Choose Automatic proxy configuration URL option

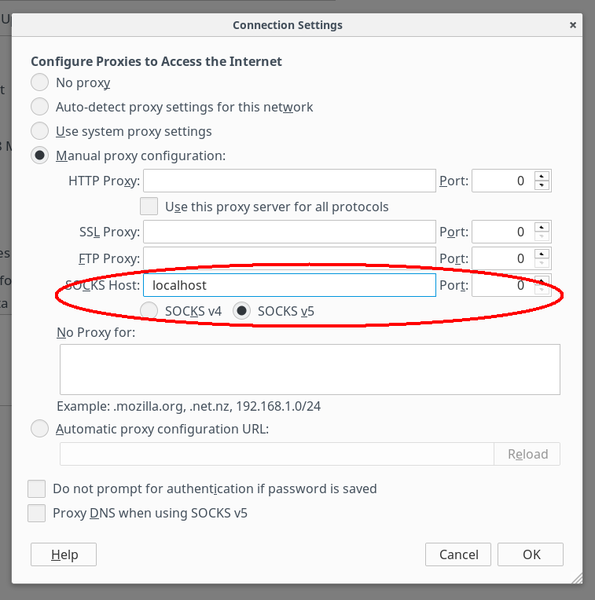point(39,429)
